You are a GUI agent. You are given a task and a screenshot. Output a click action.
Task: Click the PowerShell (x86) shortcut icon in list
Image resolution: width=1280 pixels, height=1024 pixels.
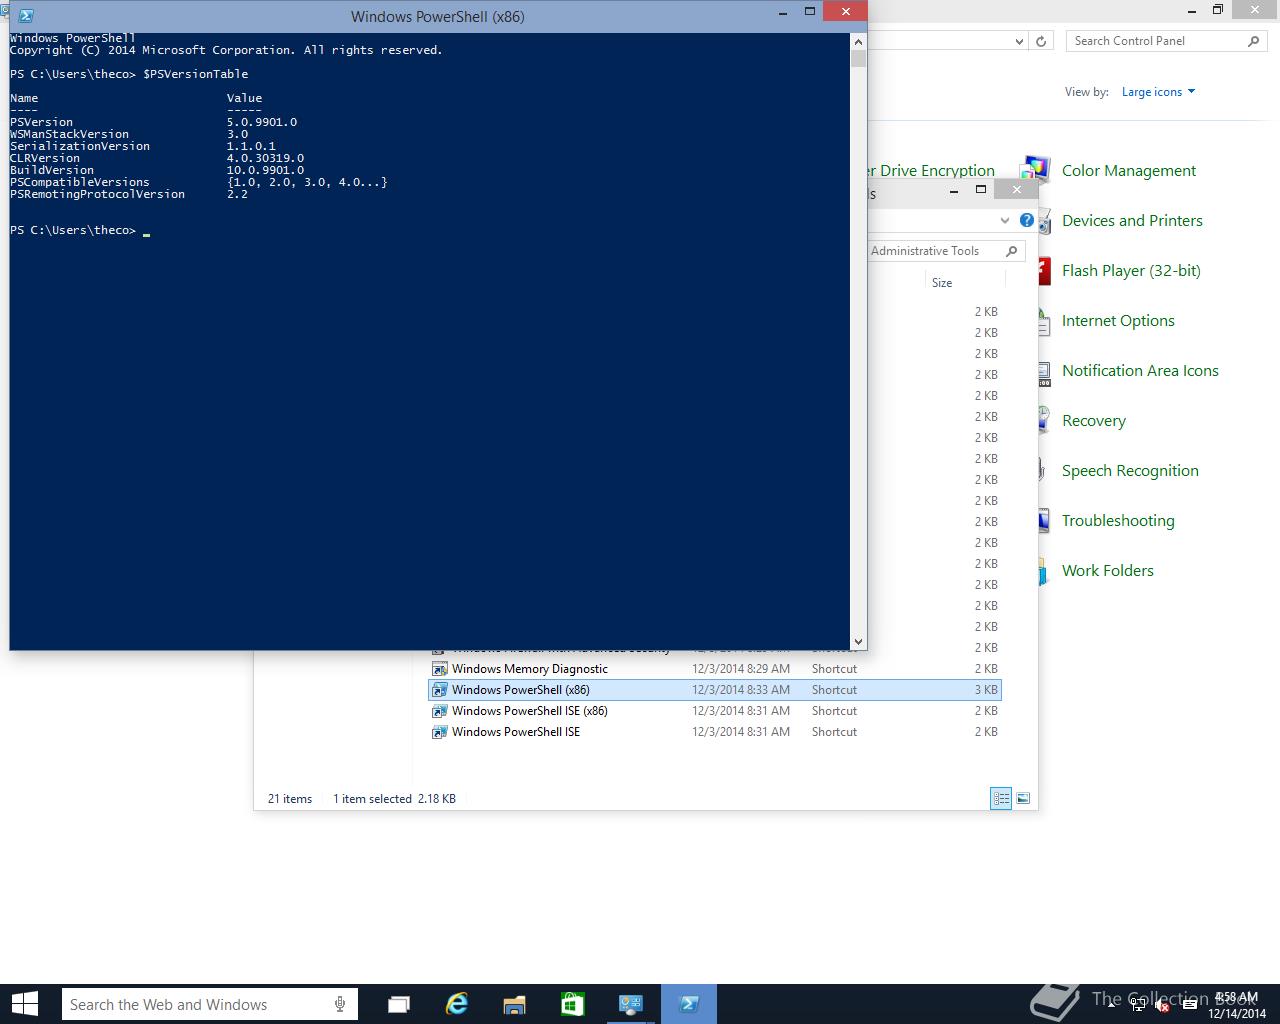(x=439, y=690)
